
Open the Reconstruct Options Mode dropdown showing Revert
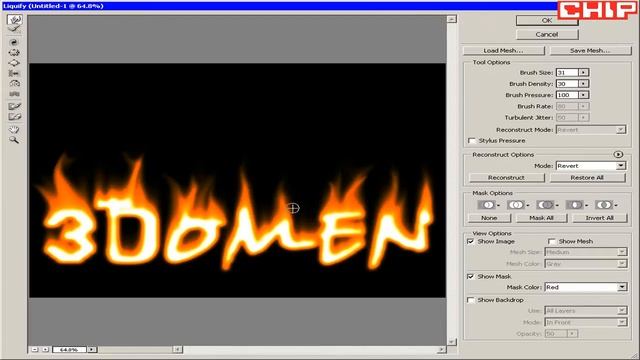(591, 166)
